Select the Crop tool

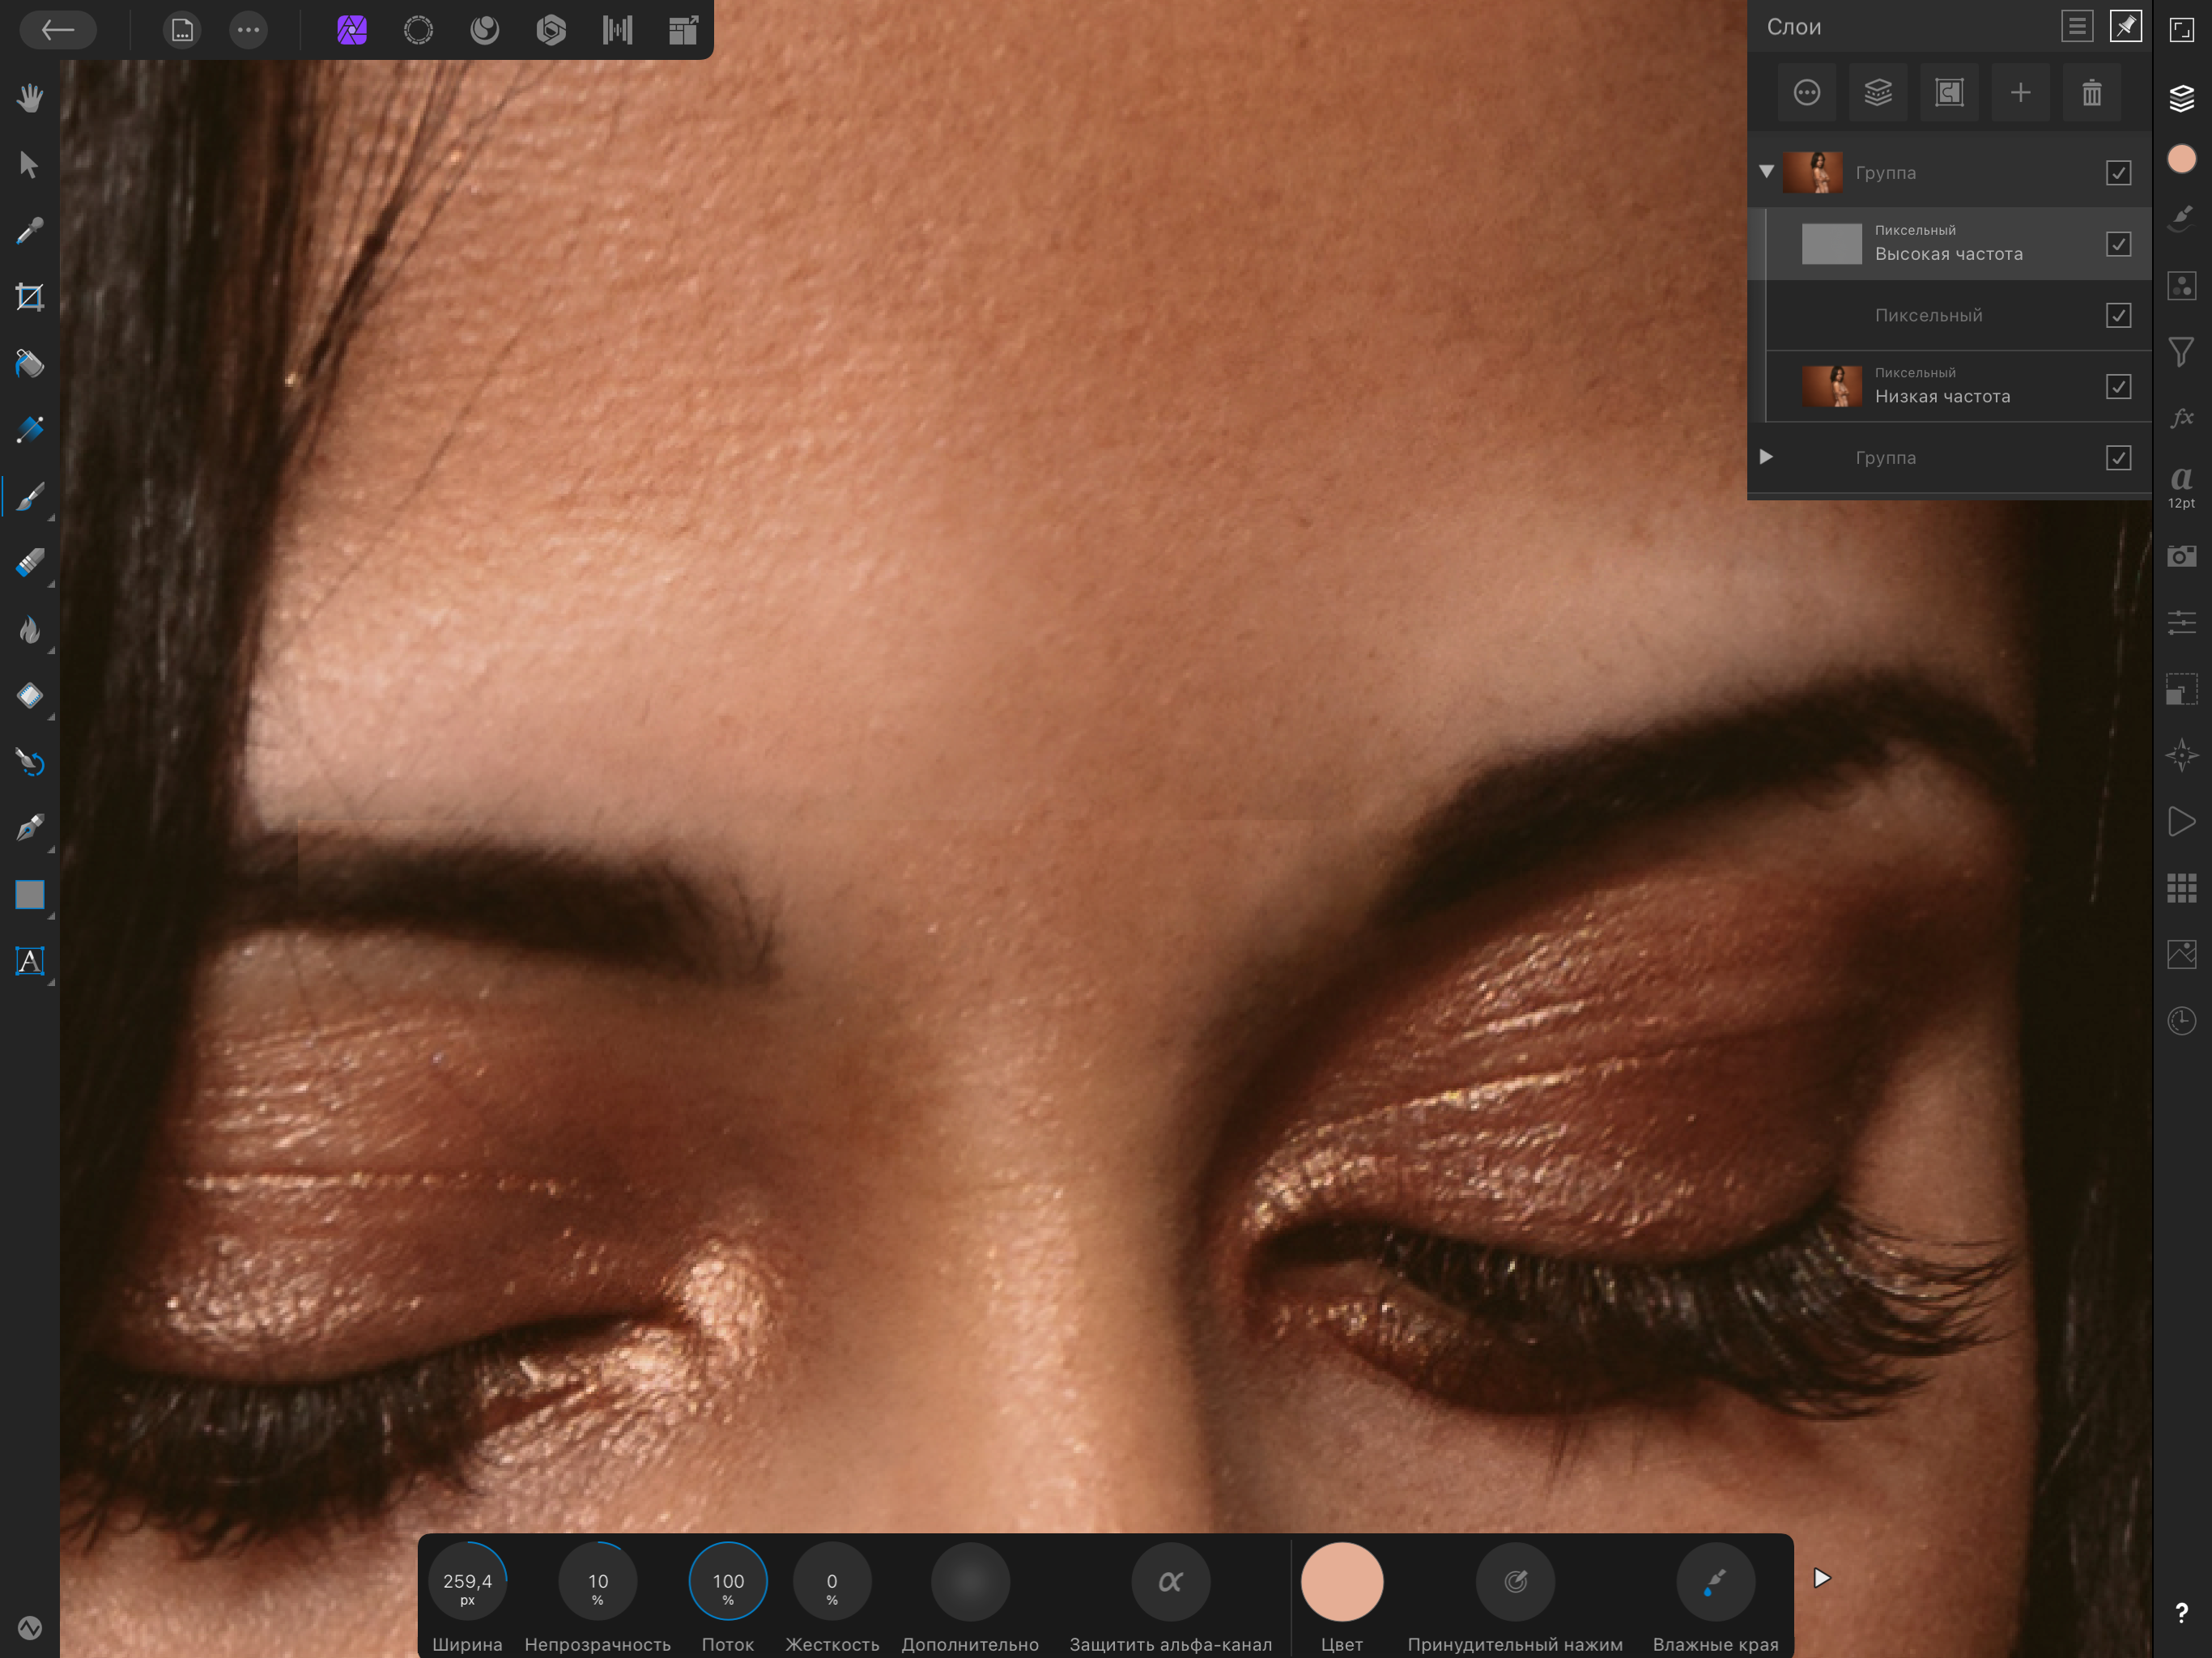point(30,297)
